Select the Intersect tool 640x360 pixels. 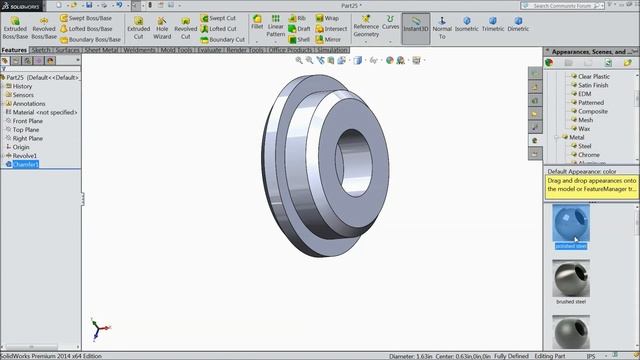pyautogui.click(x=331, y=29)
